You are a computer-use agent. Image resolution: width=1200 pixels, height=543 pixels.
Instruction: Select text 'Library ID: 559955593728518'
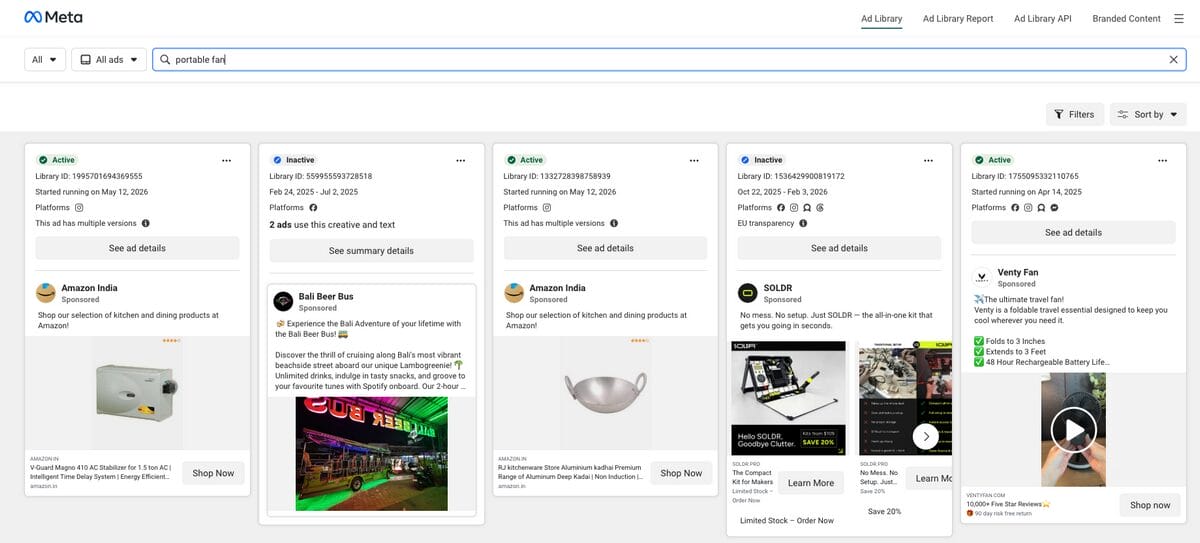(321, 176)
